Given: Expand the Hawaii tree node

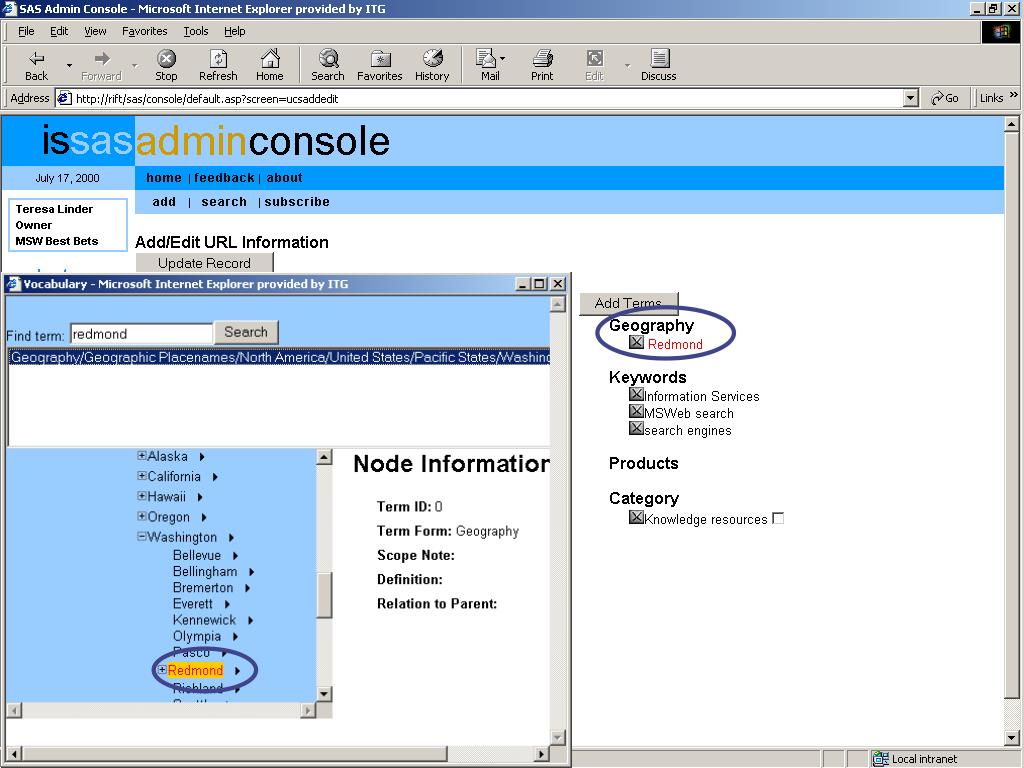Looking at the screenshot, I should [142, 496].
